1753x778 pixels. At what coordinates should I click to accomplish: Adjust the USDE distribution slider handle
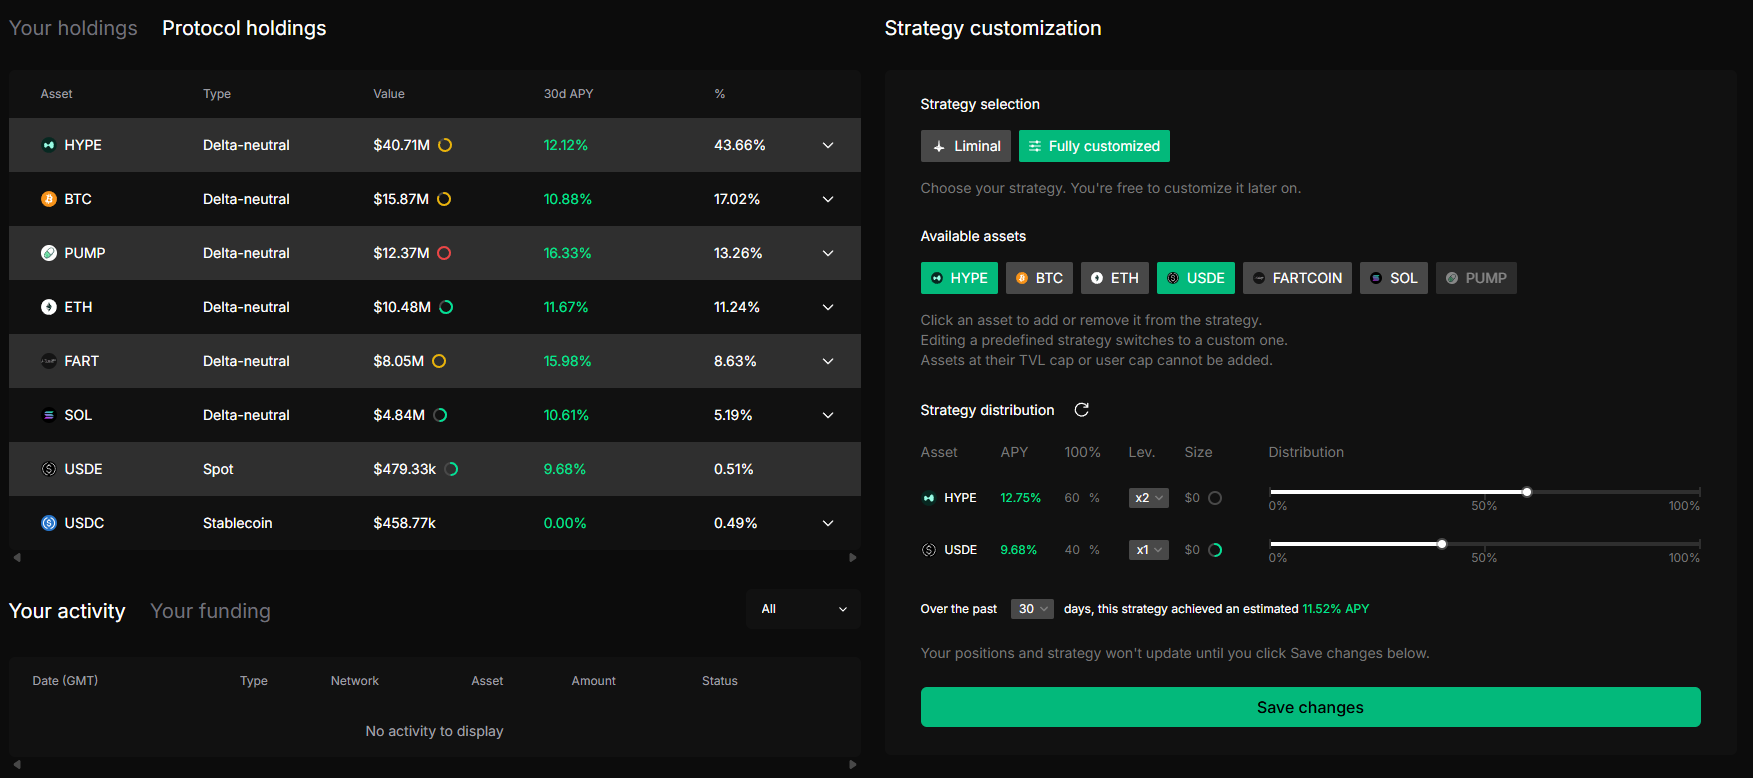(1442, 544)
